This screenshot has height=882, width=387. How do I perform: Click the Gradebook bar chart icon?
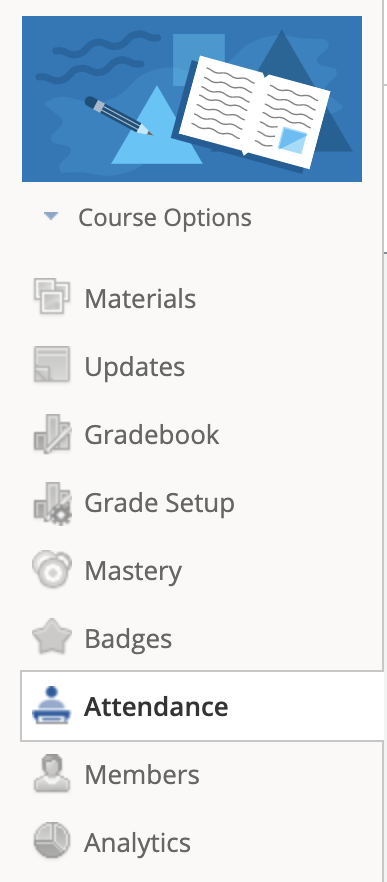pyautogui.click(x=52, y=433)
